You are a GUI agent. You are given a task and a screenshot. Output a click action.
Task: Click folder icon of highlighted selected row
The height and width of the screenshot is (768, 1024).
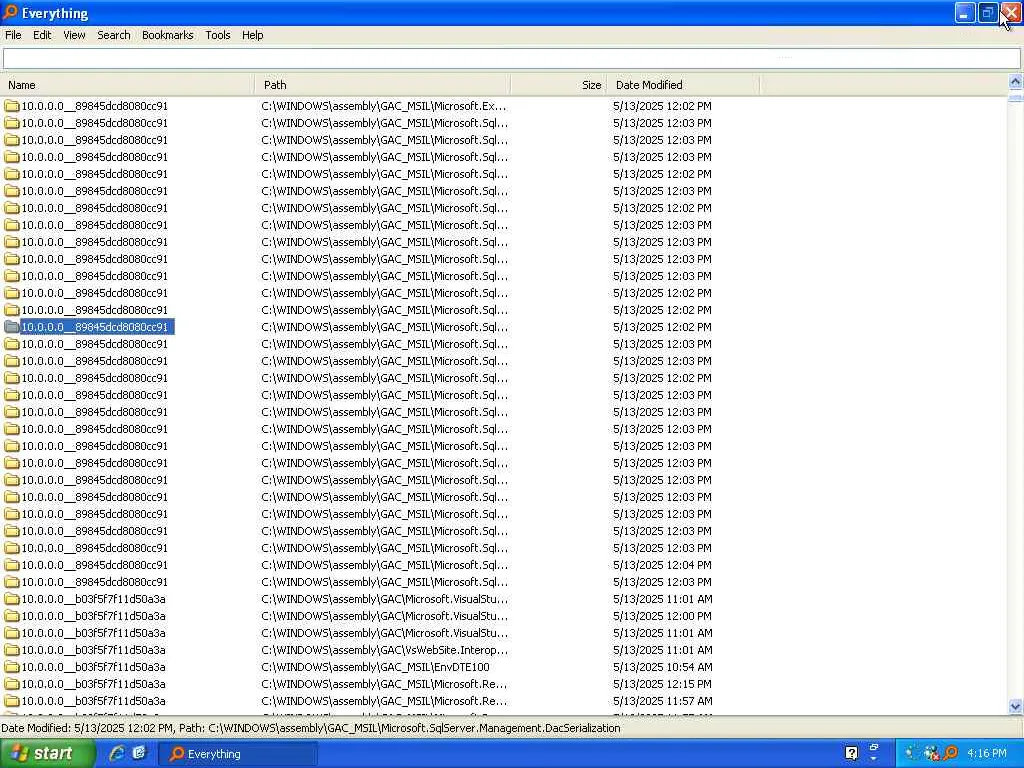pyautogui.click(x=12, y=327)
